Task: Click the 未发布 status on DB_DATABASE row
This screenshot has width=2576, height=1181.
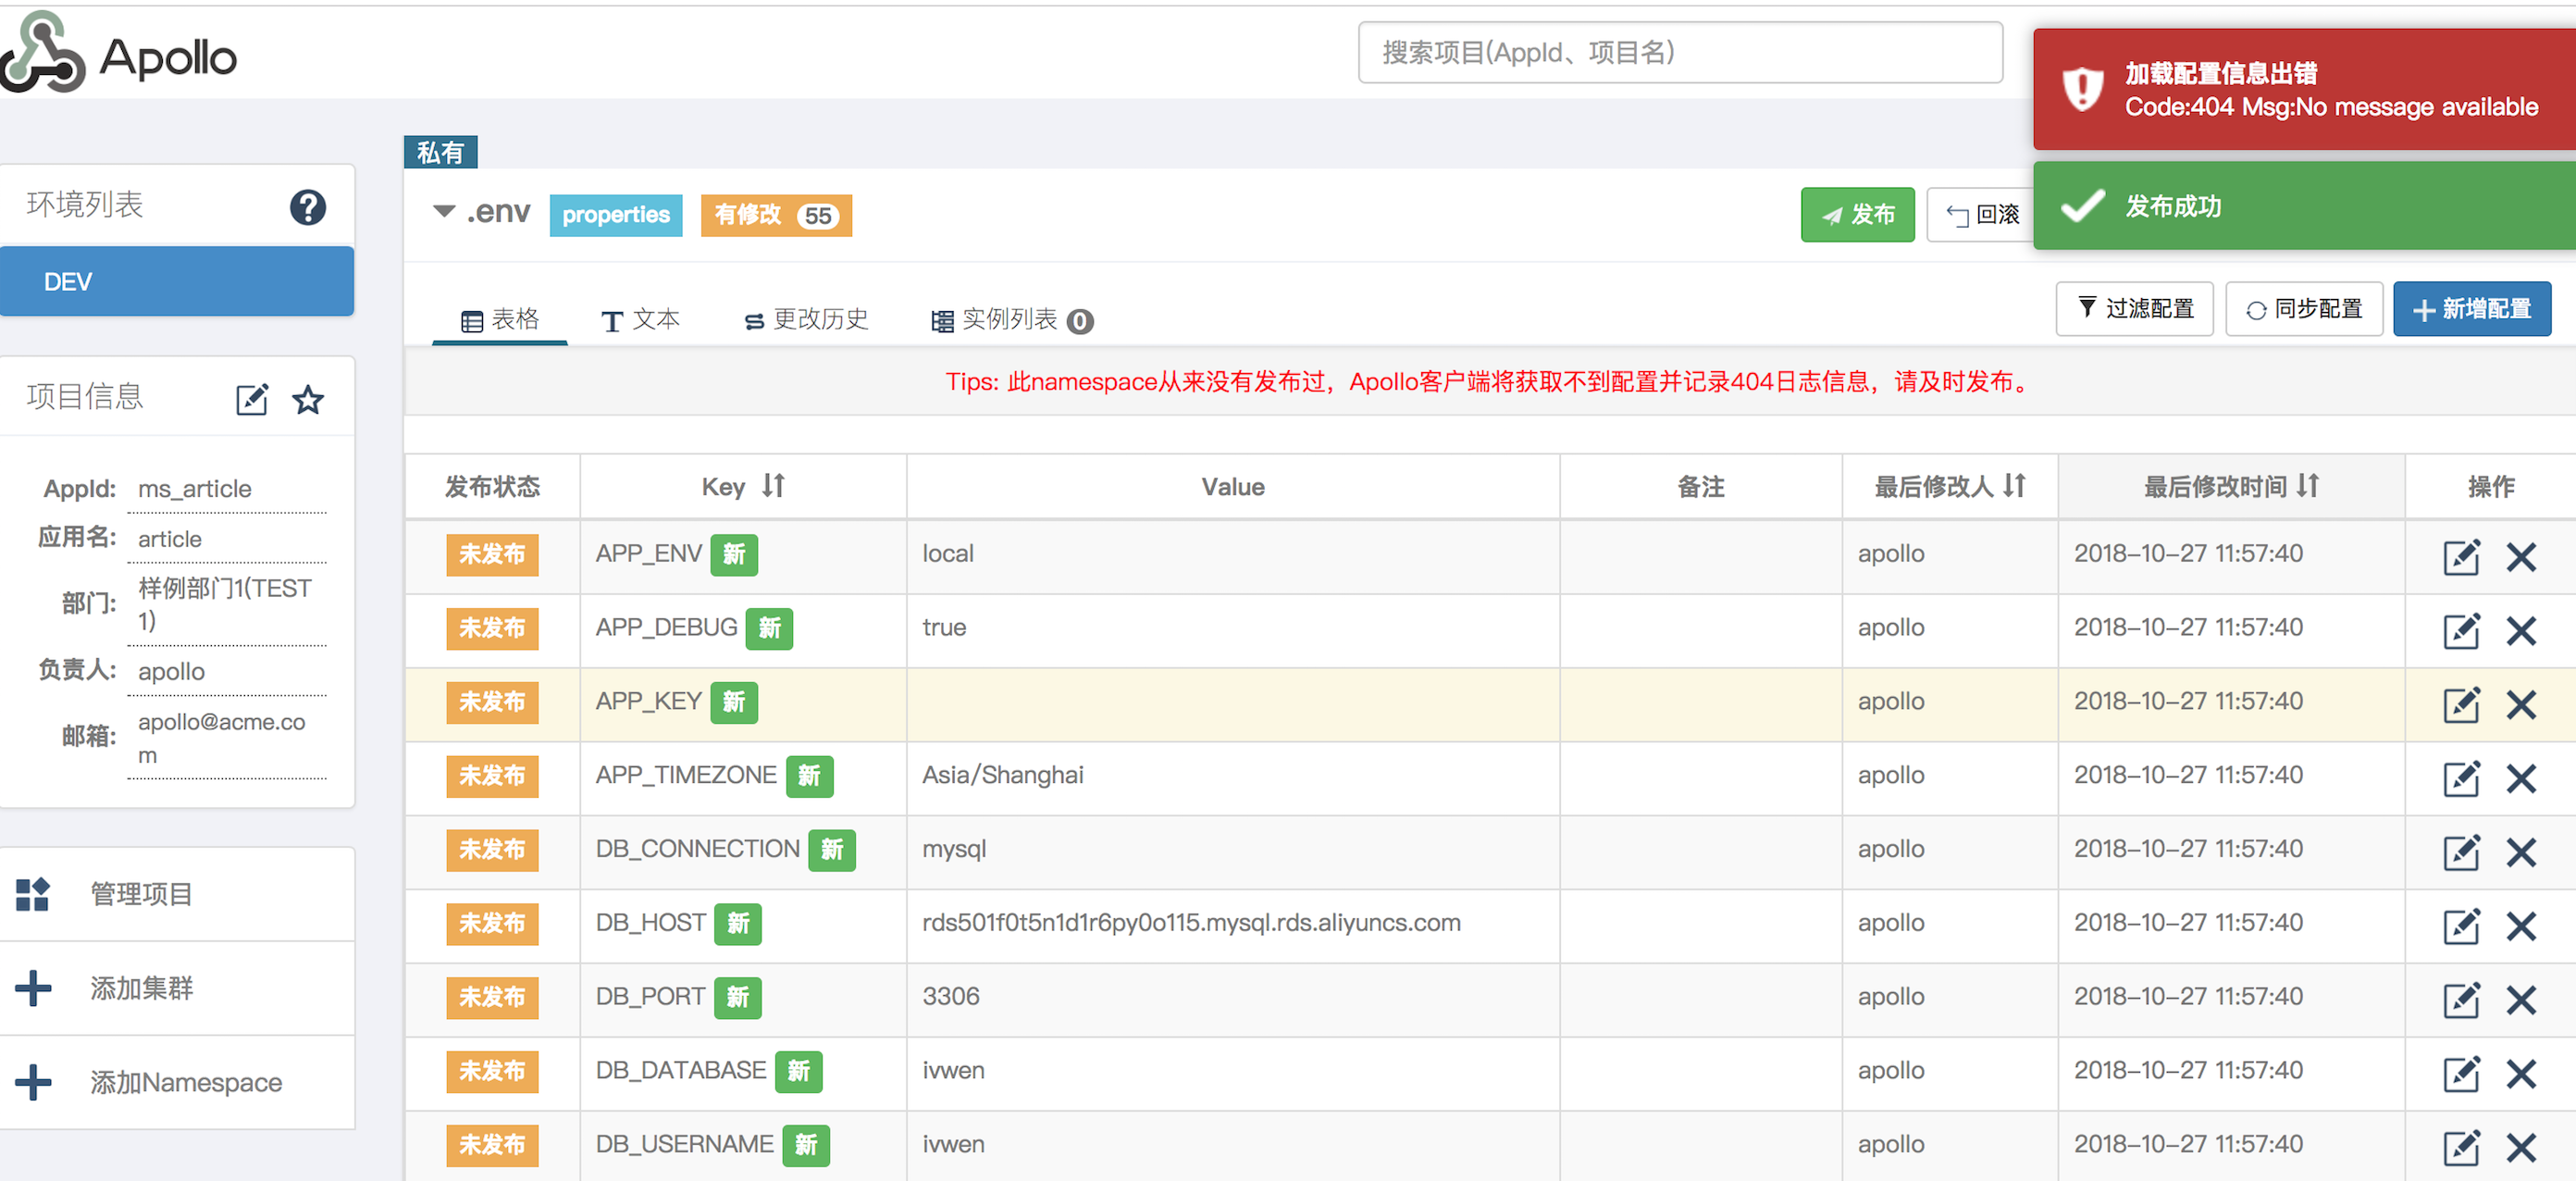Action: 492,1071
